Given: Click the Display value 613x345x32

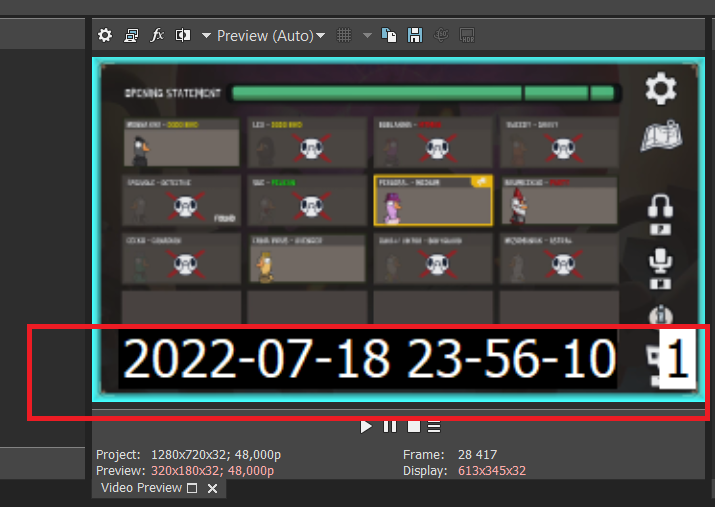Looking at the screenshot, I should (492, 471).
